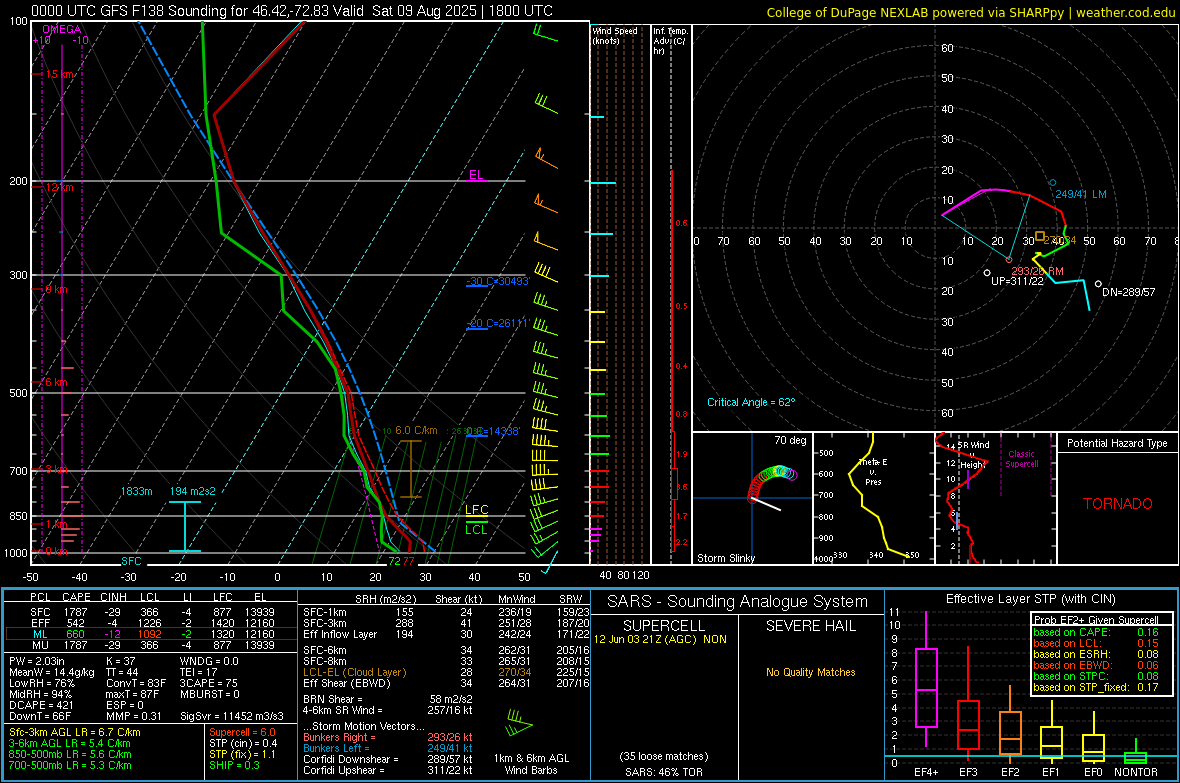Click the Bunkers left-mover circle near 249/41 LM

(1053, 183)
